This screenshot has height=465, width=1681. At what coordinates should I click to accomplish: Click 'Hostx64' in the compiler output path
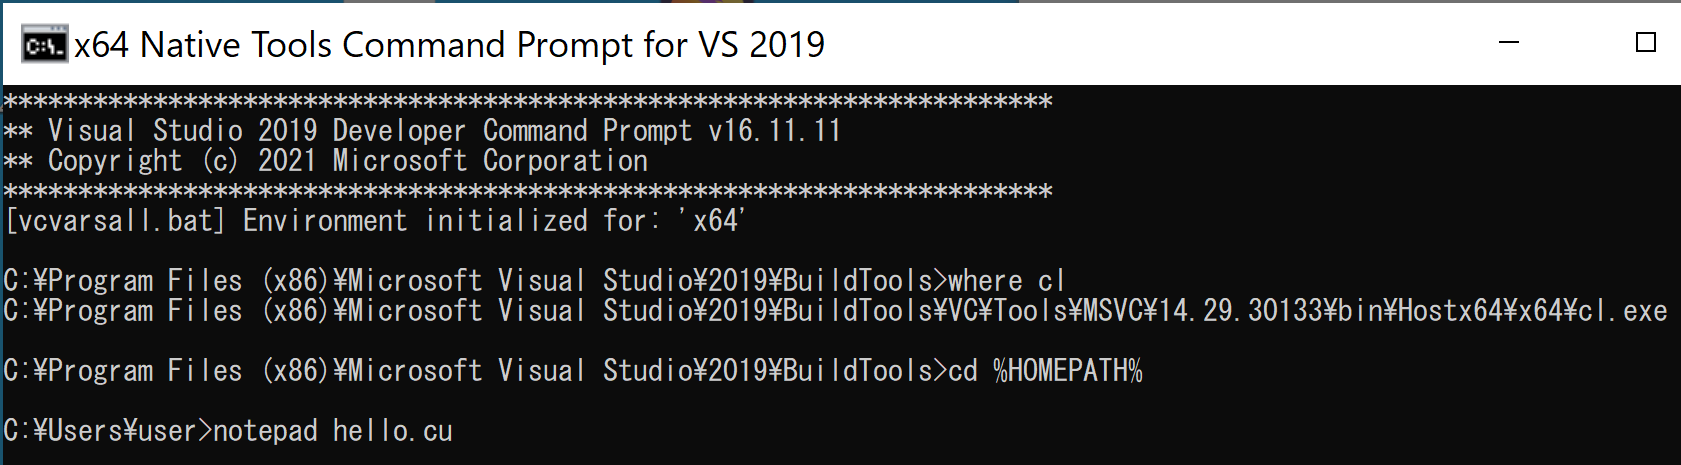(x=1449, y=311)
